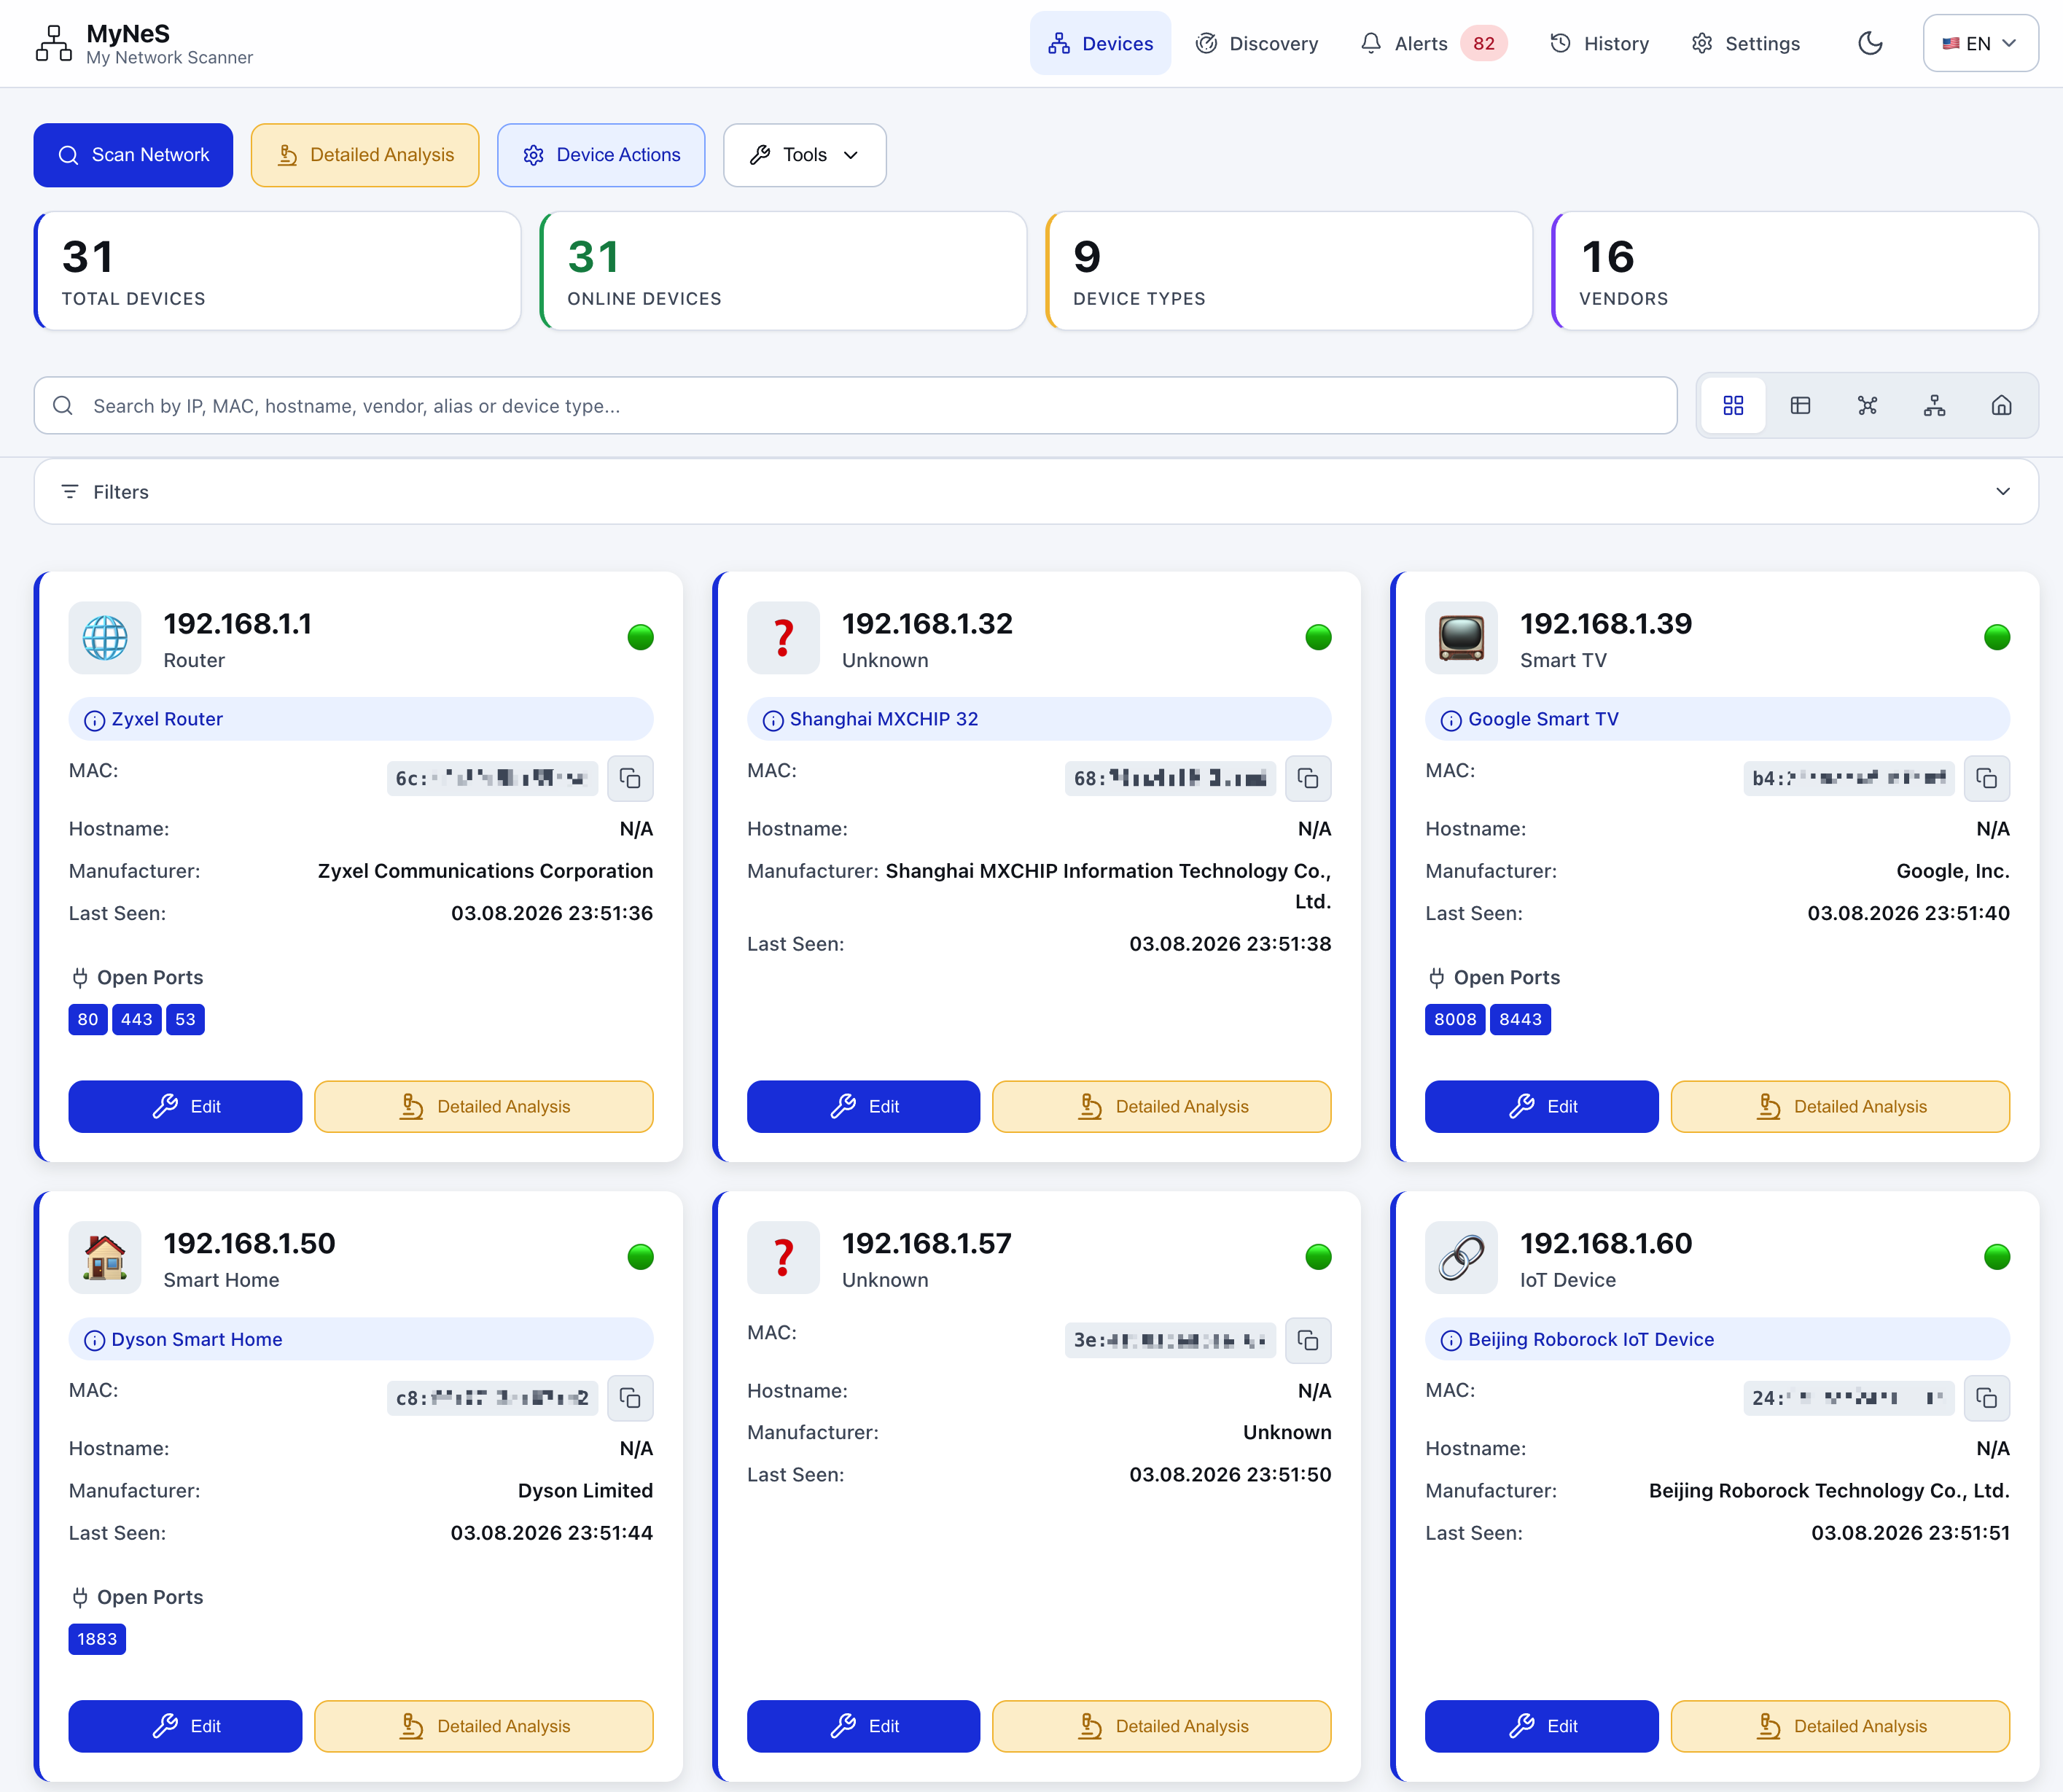Click the Vendors stat card

click(x=1795, y=270)
